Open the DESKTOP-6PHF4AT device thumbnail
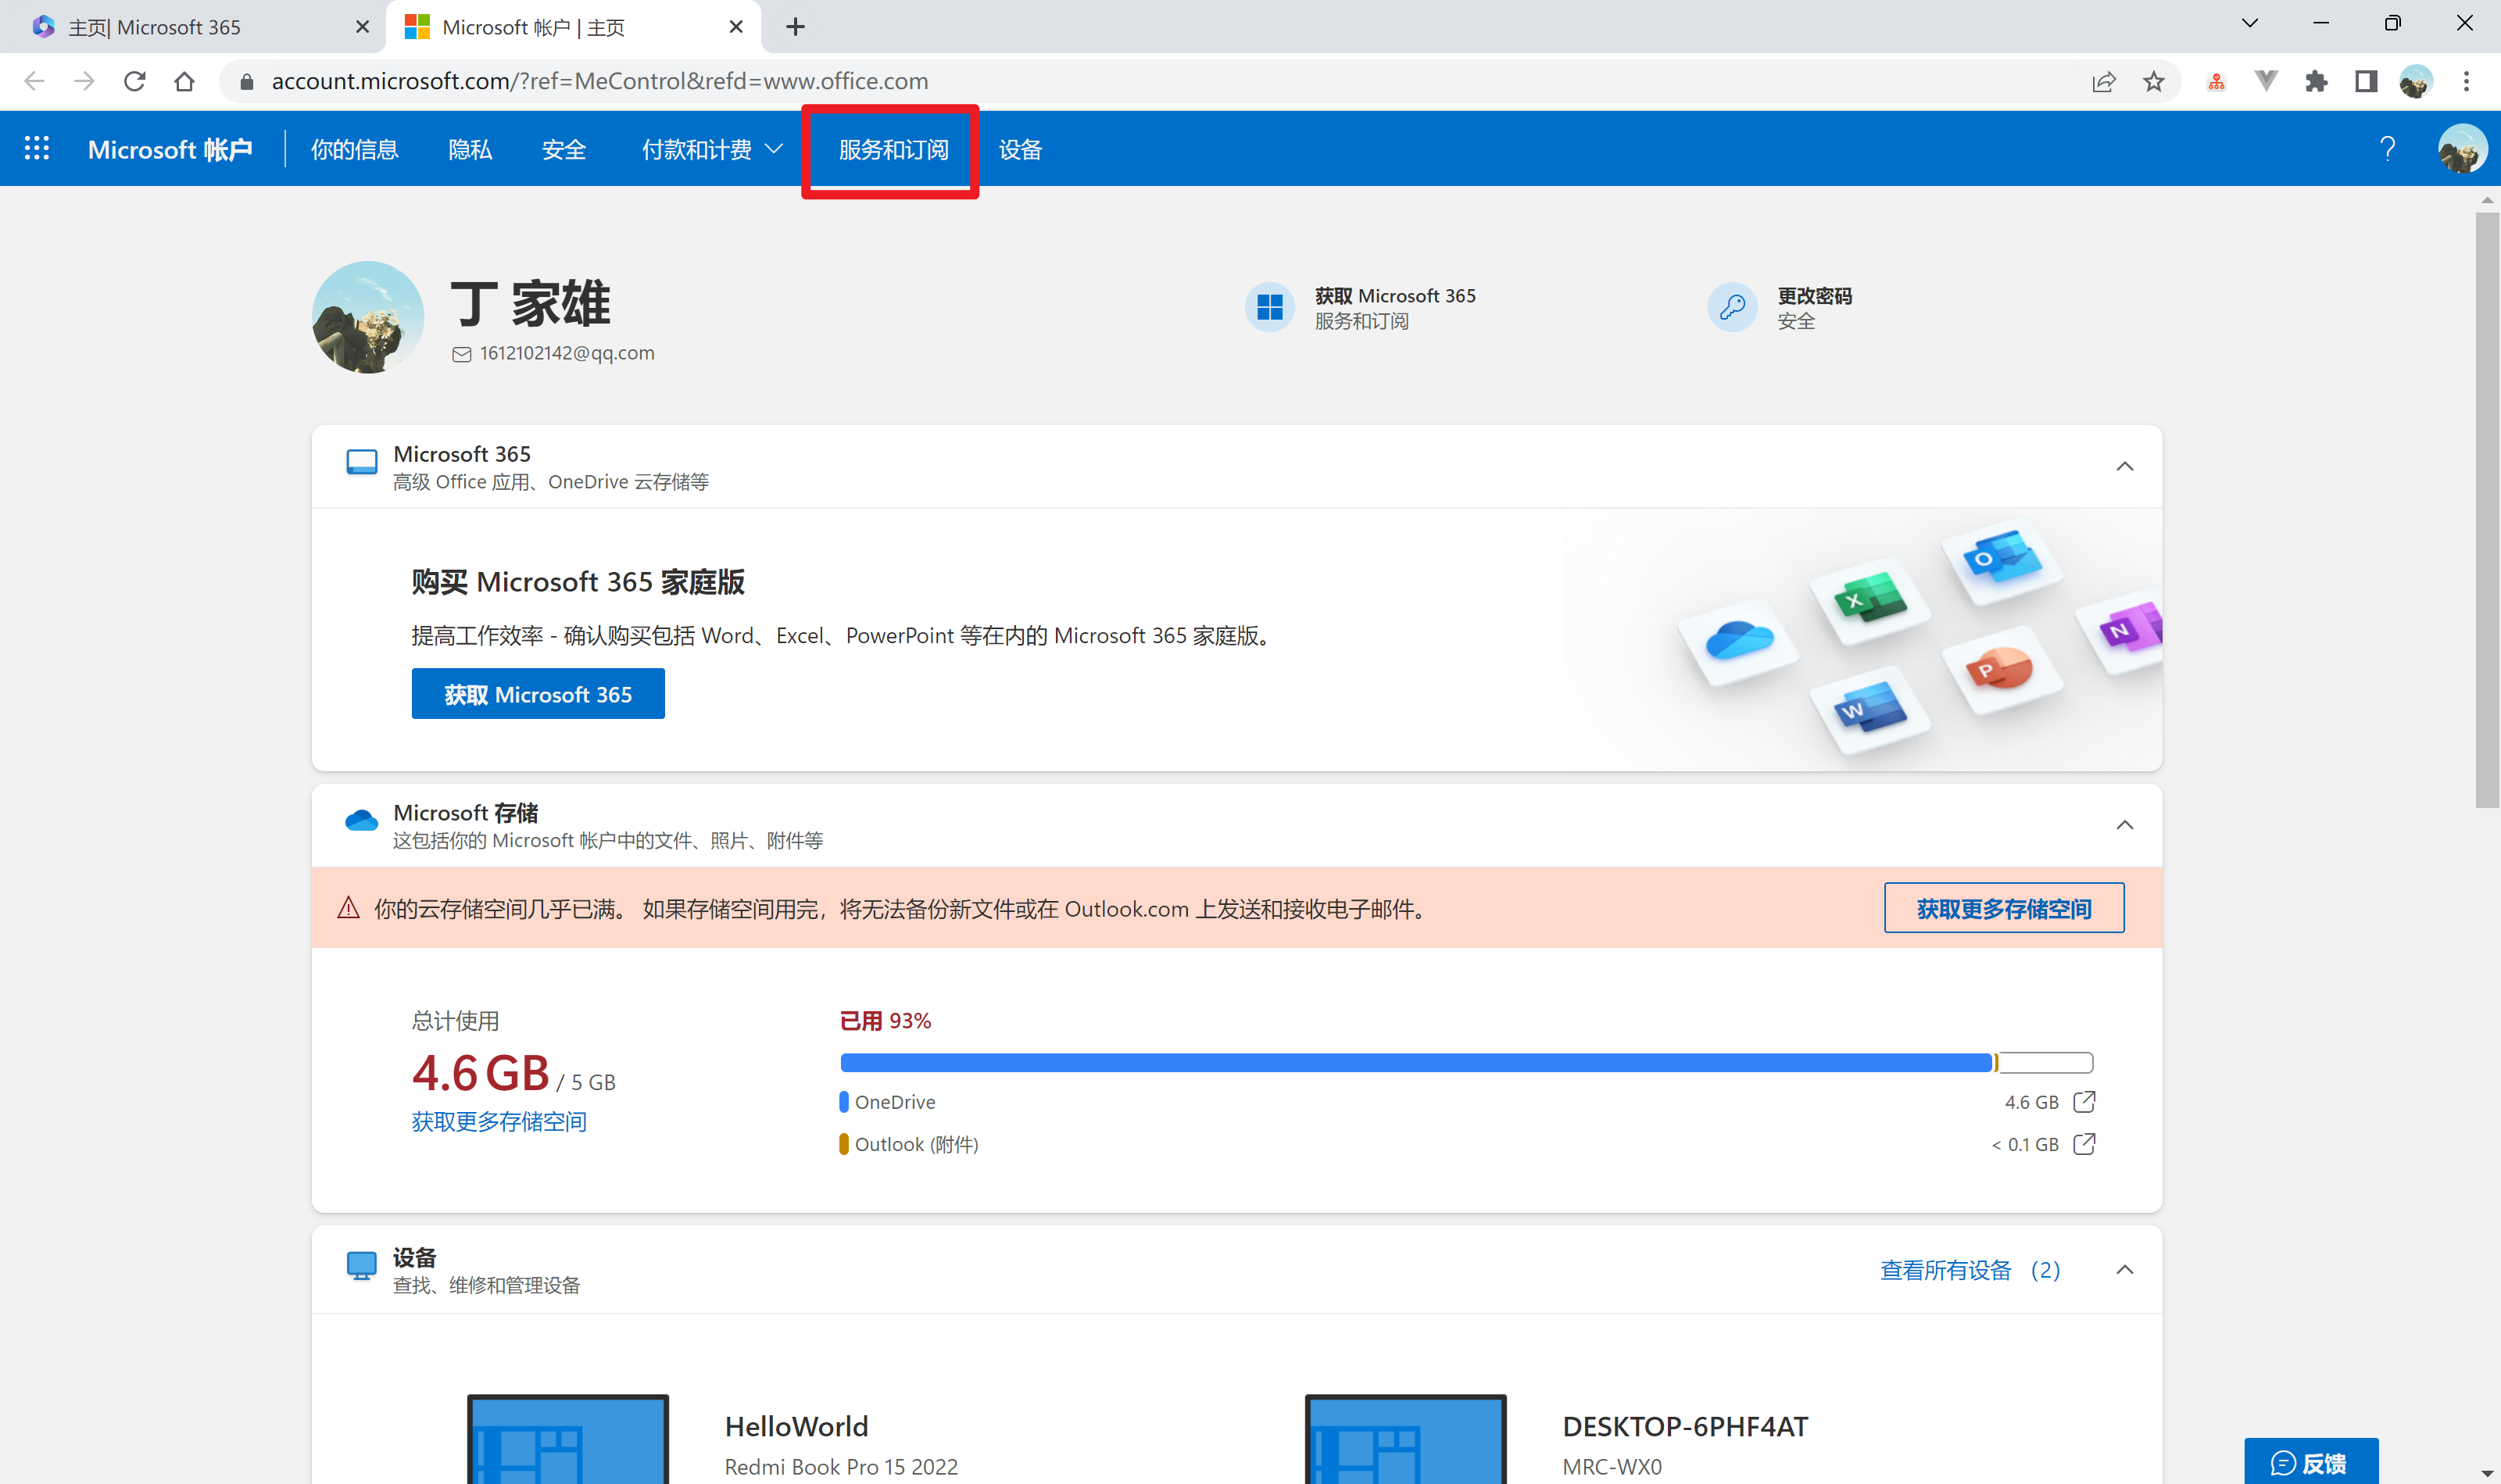2501x1484 pixels. [1405, 1439]
